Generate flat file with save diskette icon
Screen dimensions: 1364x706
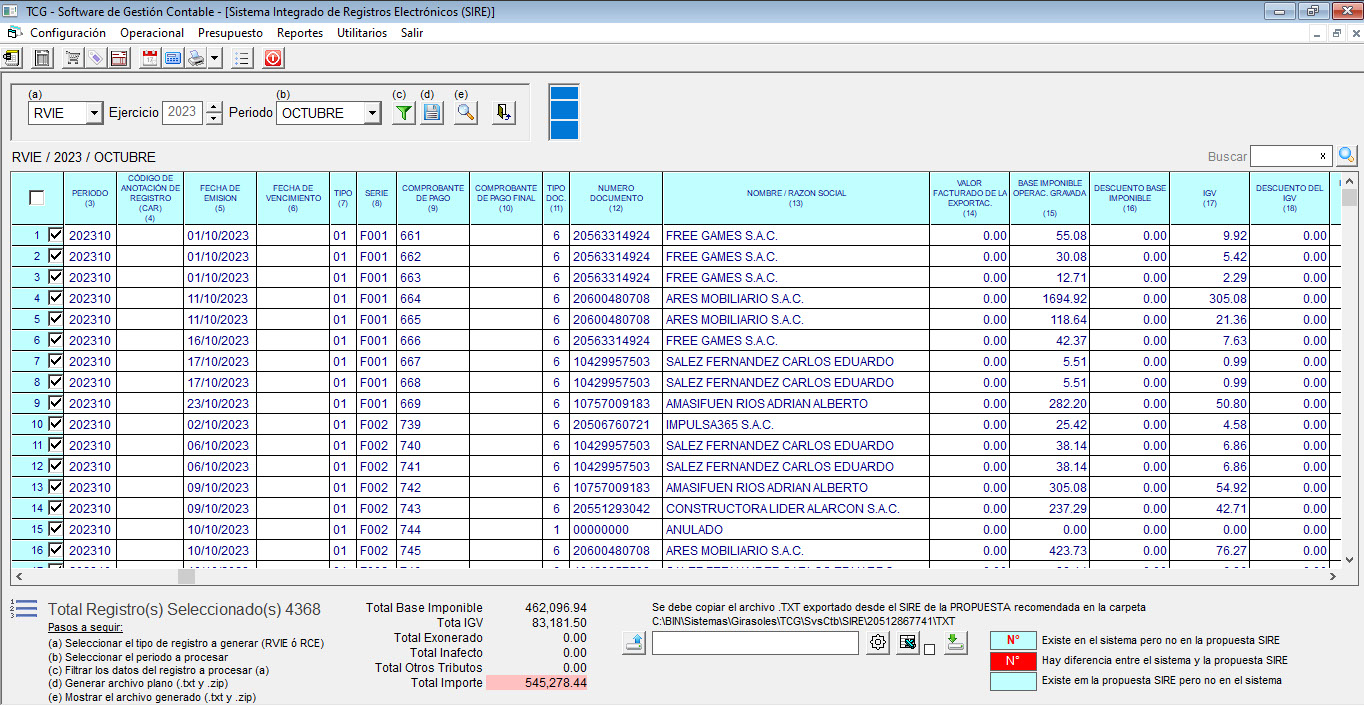point(432,113)
